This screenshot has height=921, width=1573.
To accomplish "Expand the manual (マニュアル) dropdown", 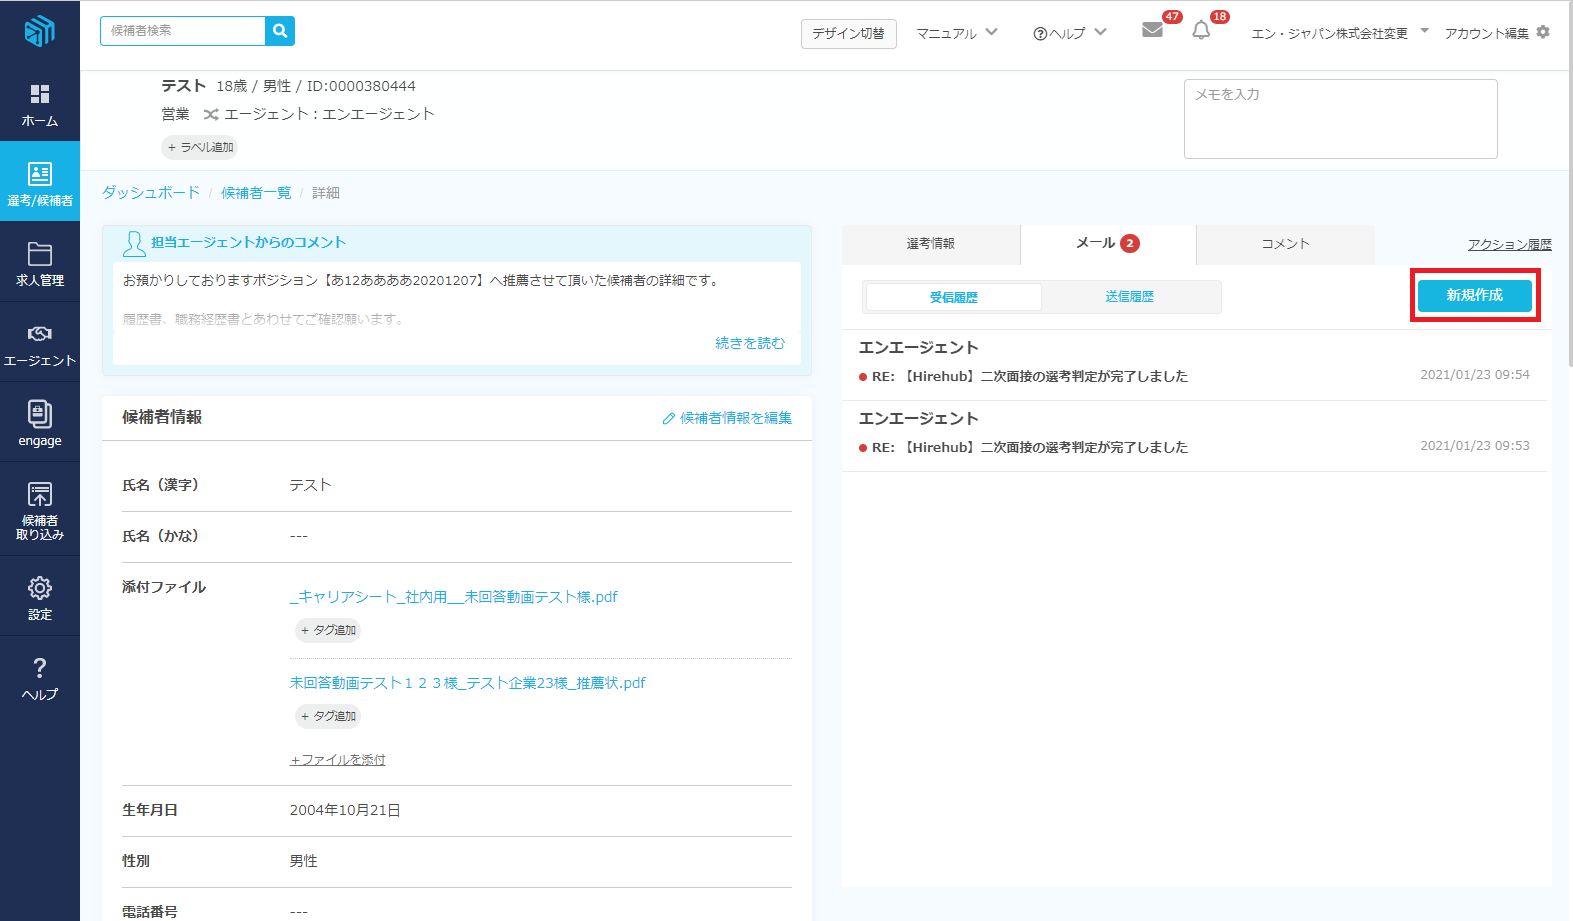I will click(957, 33).
